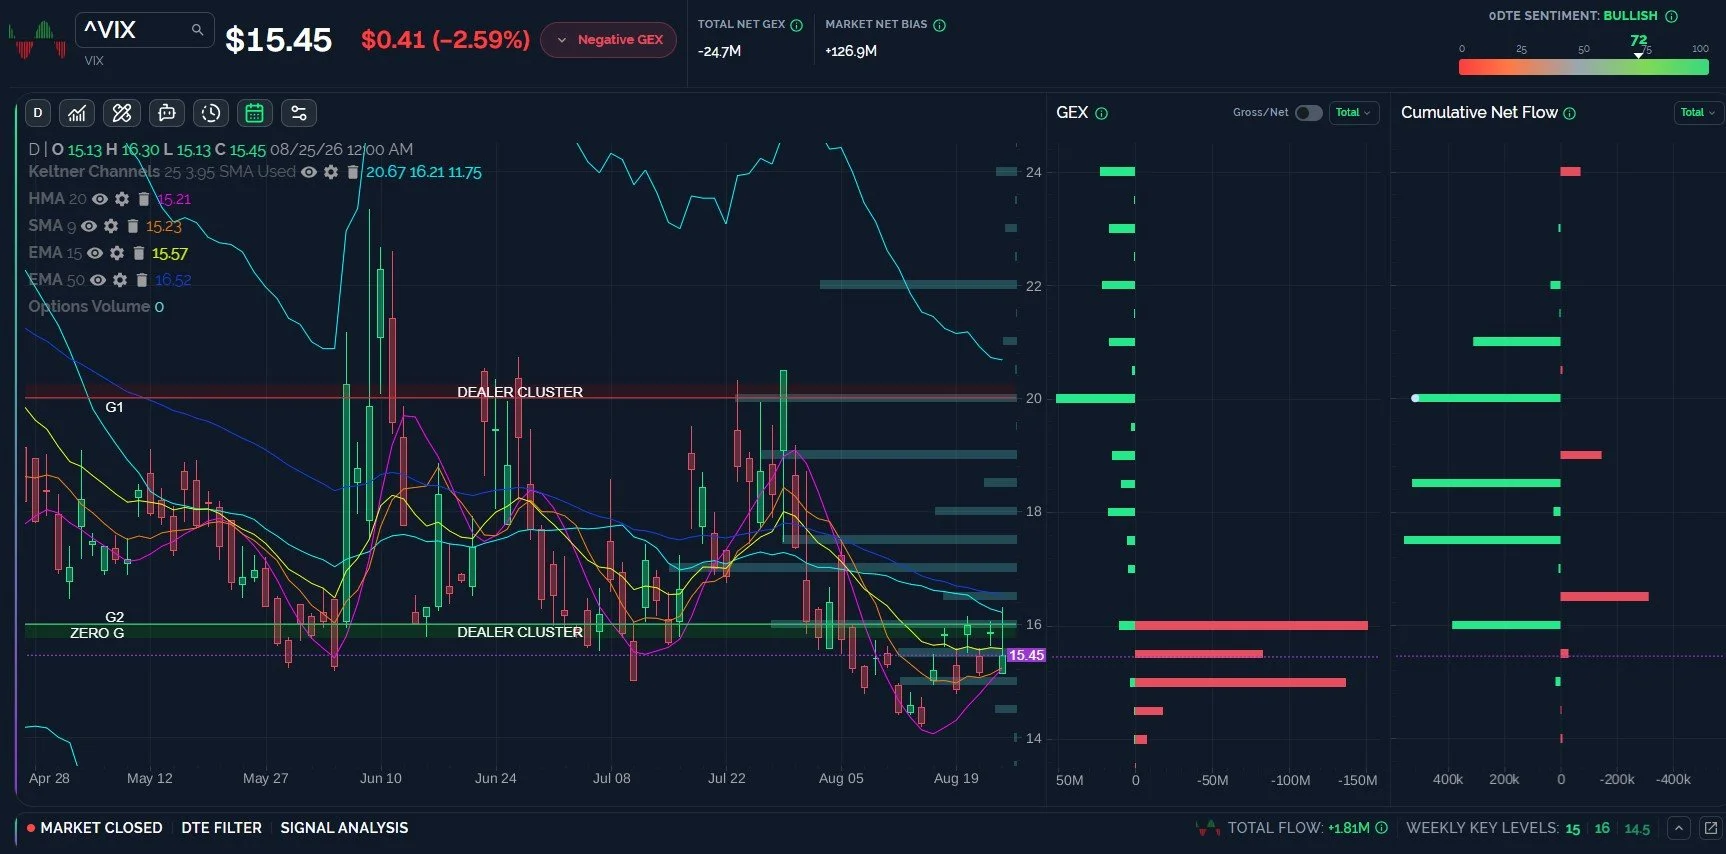
Task: Click the Keltner Channels indicator label
Action: pyautogui.click(x=94, y=172)
